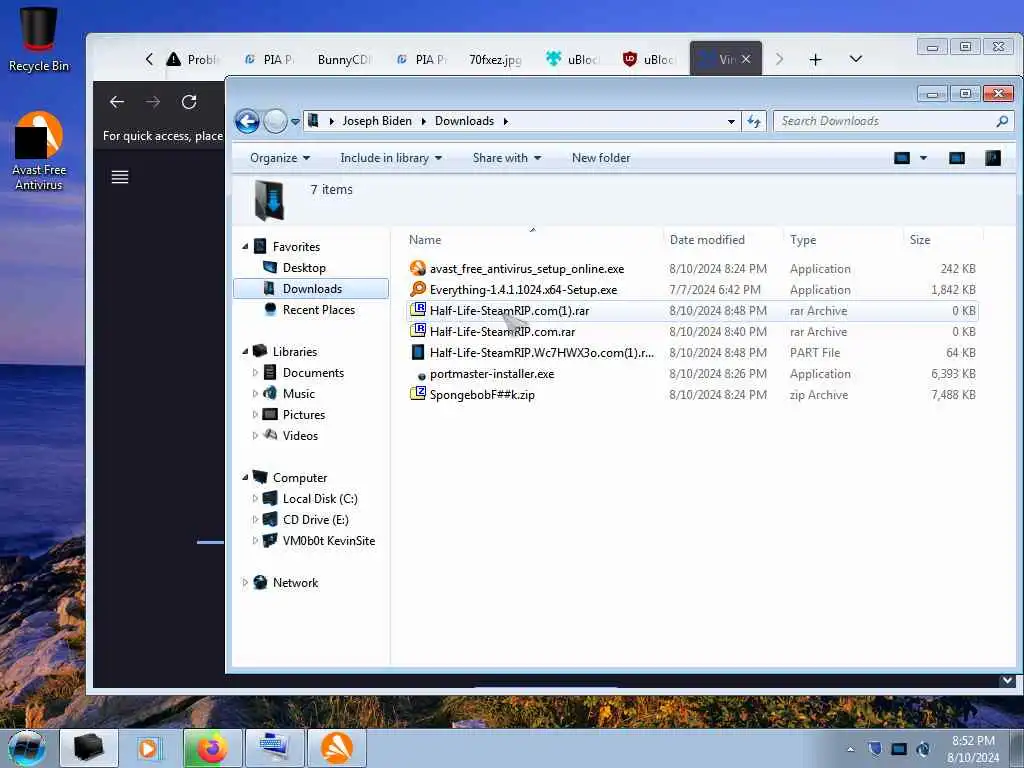
Task: Expand the Local Disk (C:) node
Action: pos(255,499)
